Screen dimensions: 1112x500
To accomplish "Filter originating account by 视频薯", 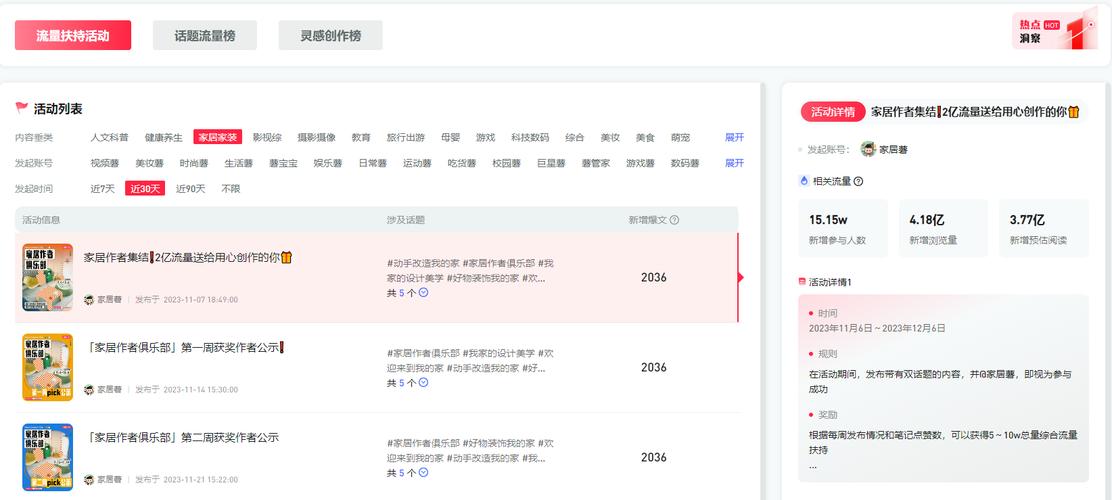I will [x=104, y=163].
